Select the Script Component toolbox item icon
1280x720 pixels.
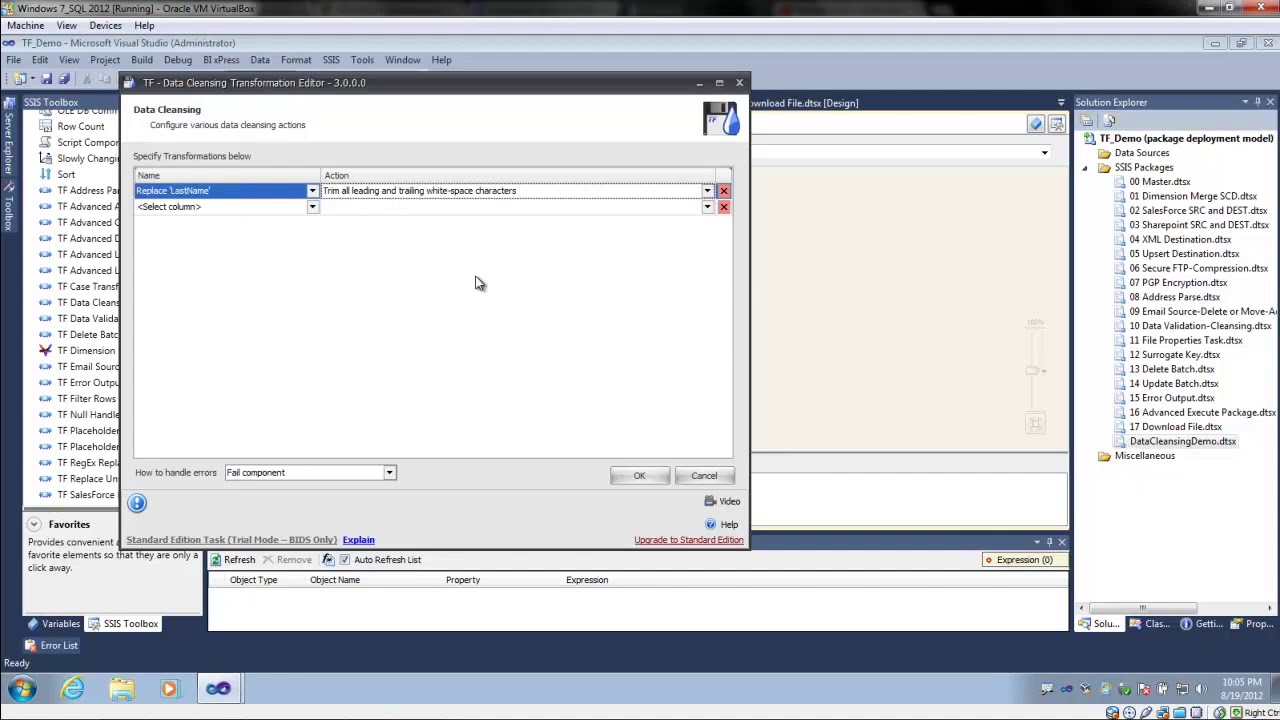(x=45, y=142)
